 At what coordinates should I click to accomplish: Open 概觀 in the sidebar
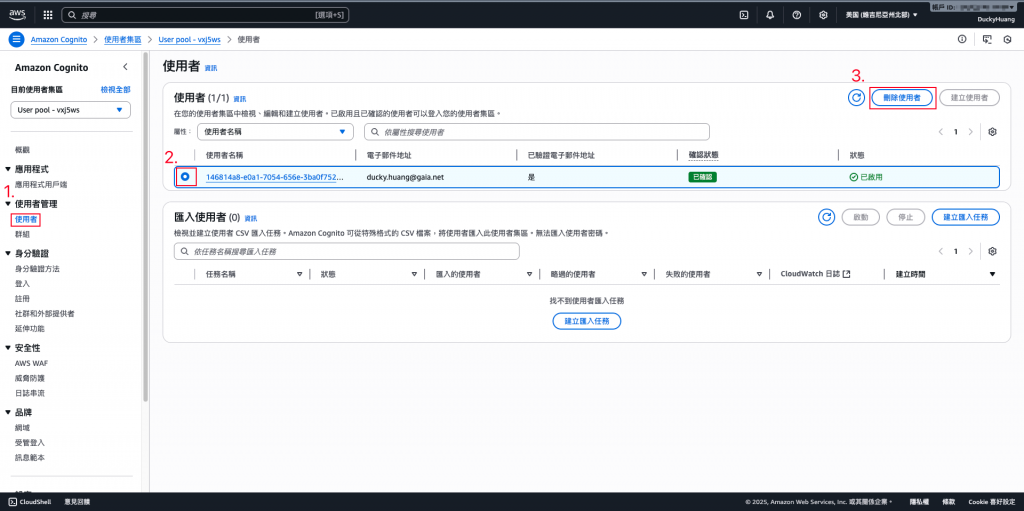[22, 150]
